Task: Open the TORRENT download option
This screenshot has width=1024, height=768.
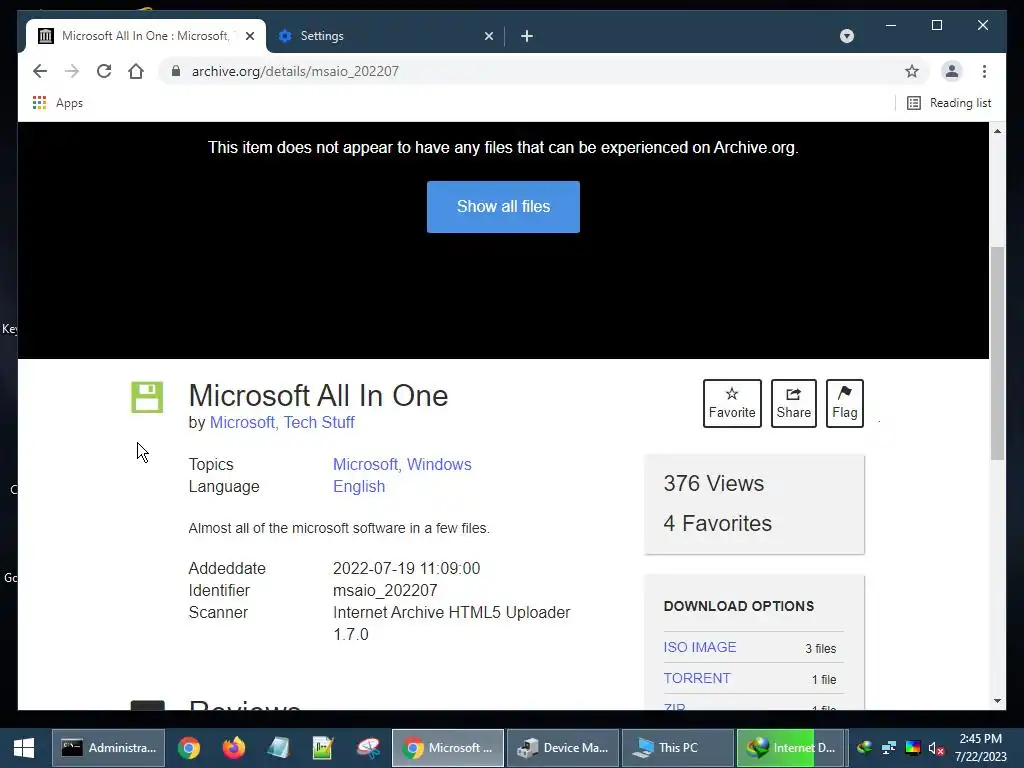Action: [x=697, y=679]
